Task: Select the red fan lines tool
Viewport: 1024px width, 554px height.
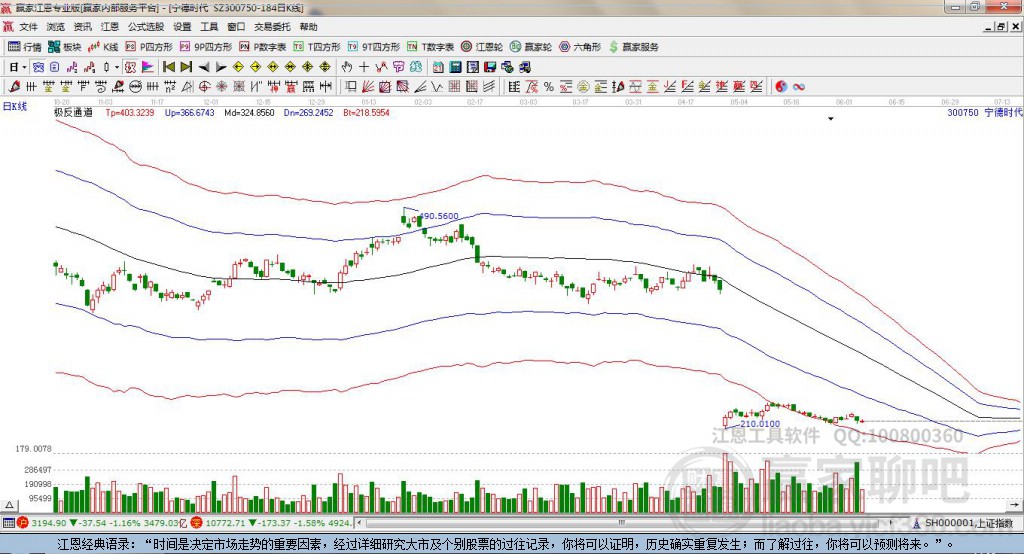Action: [368, 86]
